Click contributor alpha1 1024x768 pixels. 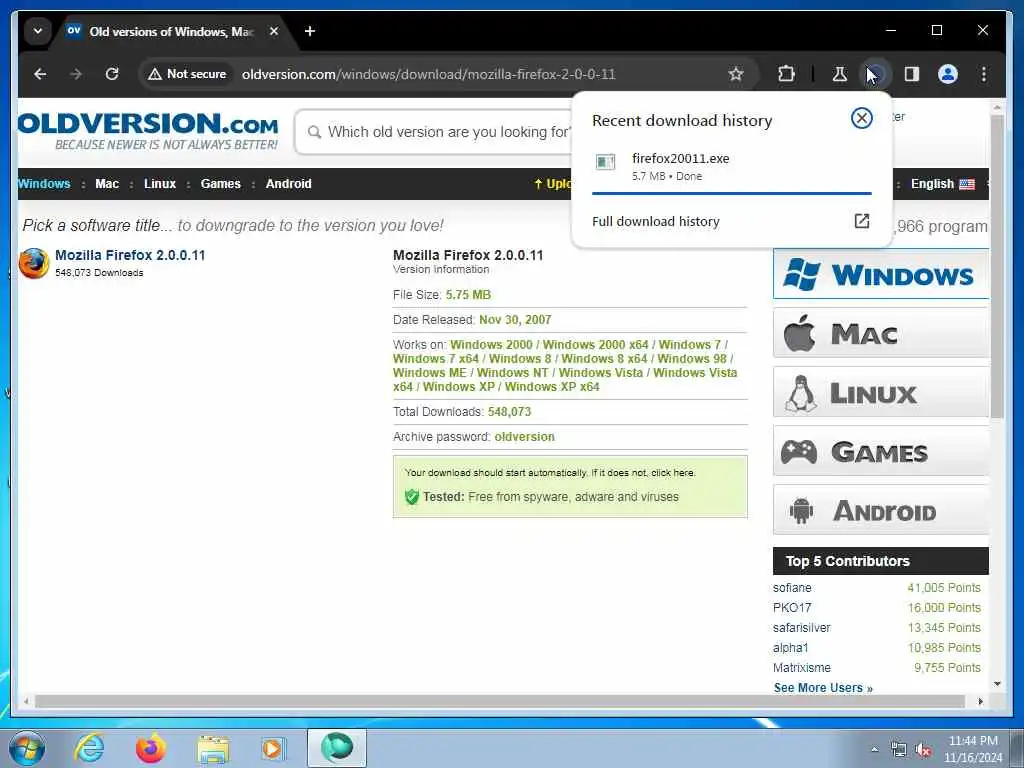[x=790, y=648]
